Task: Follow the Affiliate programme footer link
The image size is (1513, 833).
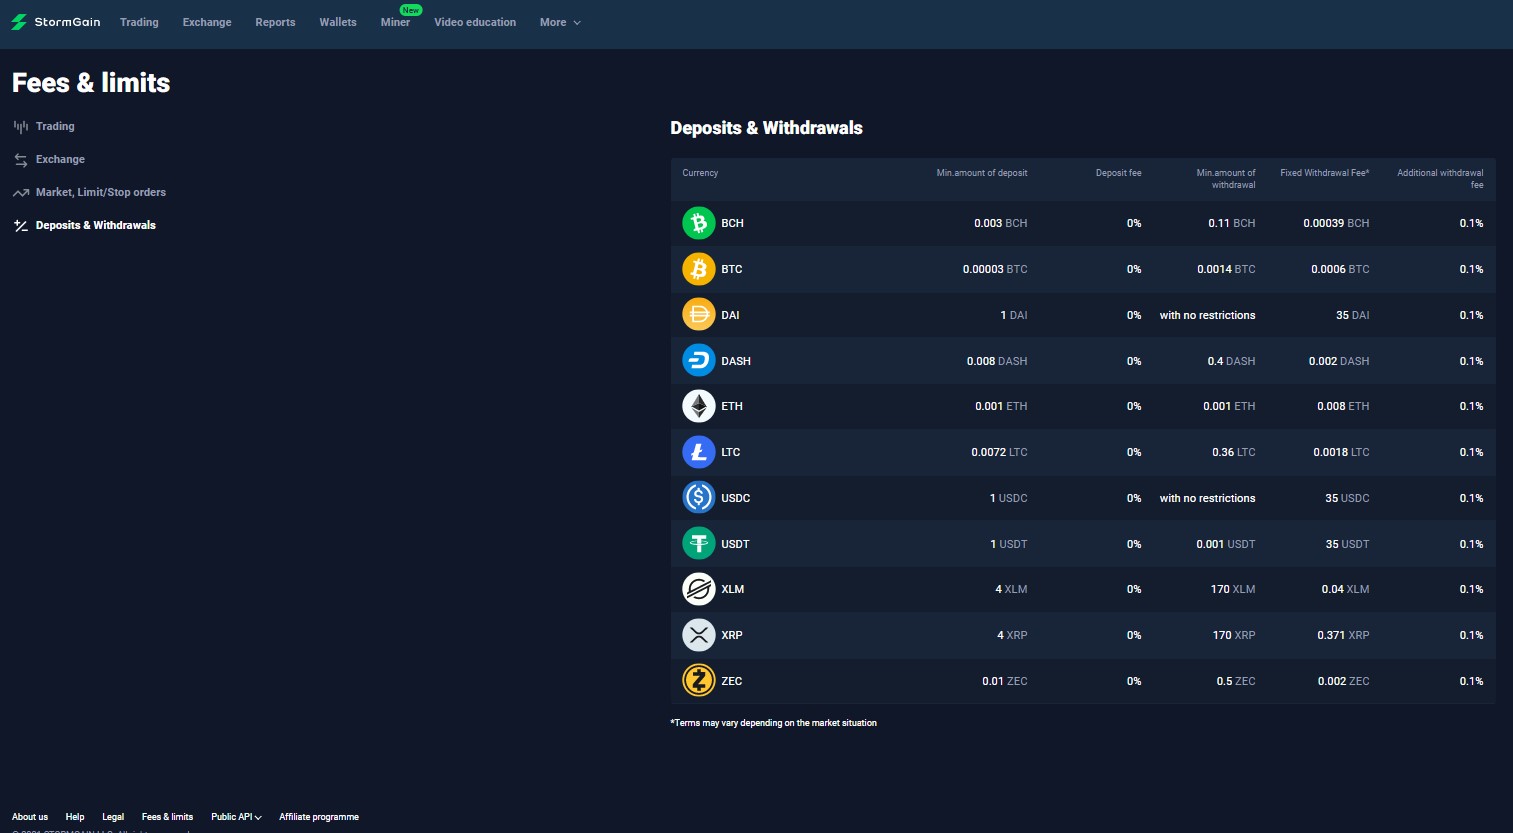Action: (318, 817)
